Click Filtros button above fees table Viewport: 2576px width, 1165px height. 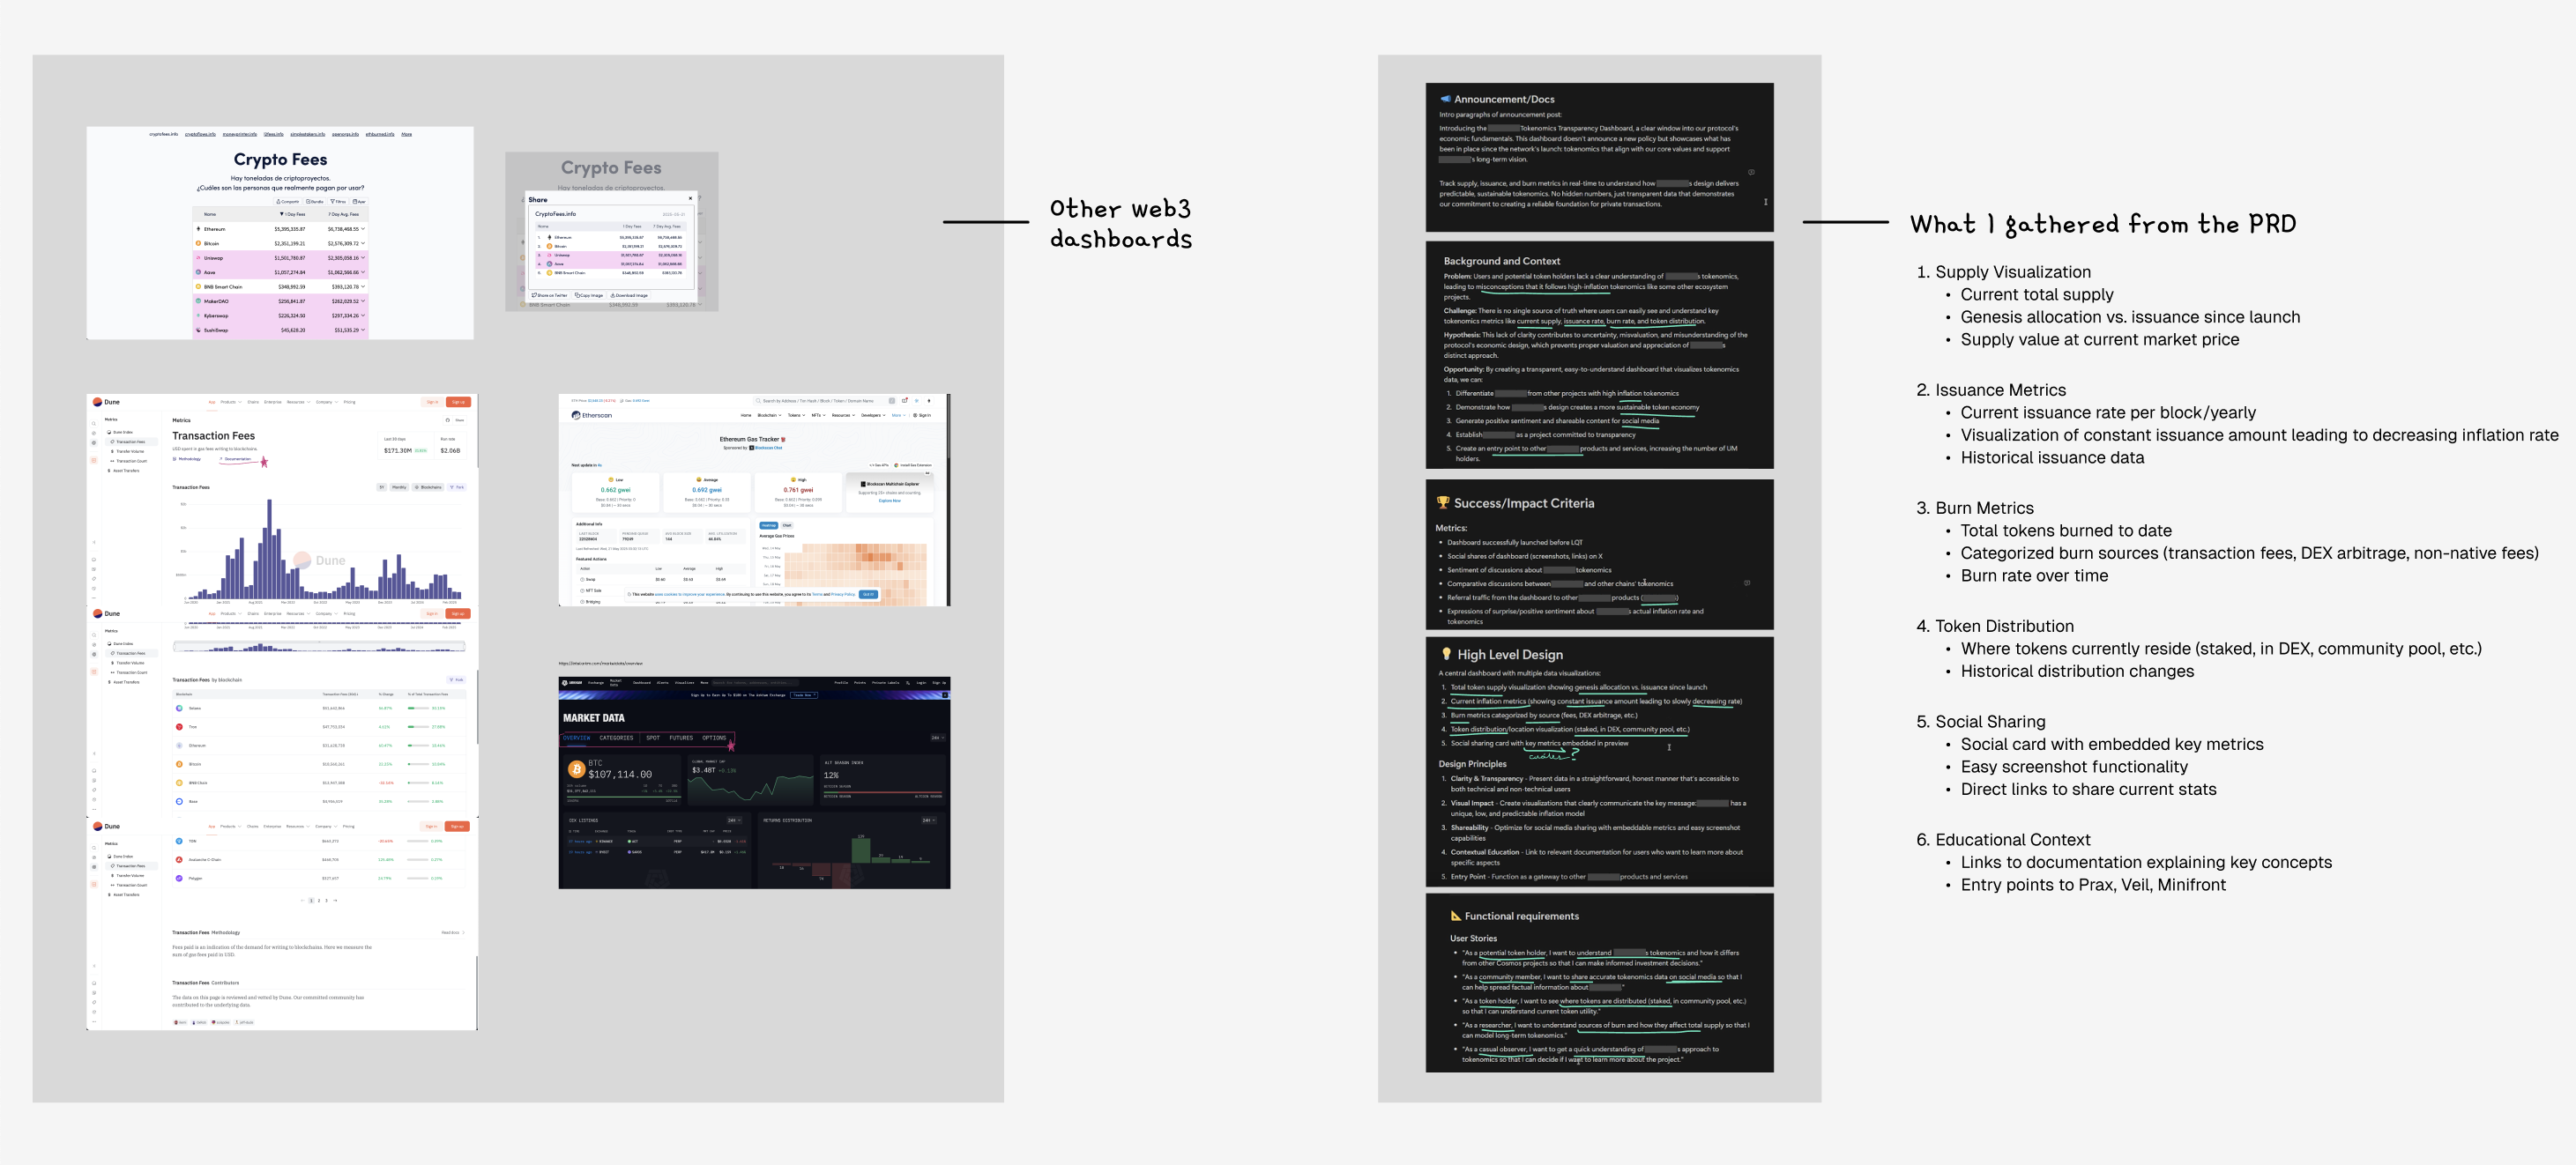point(338,201)
